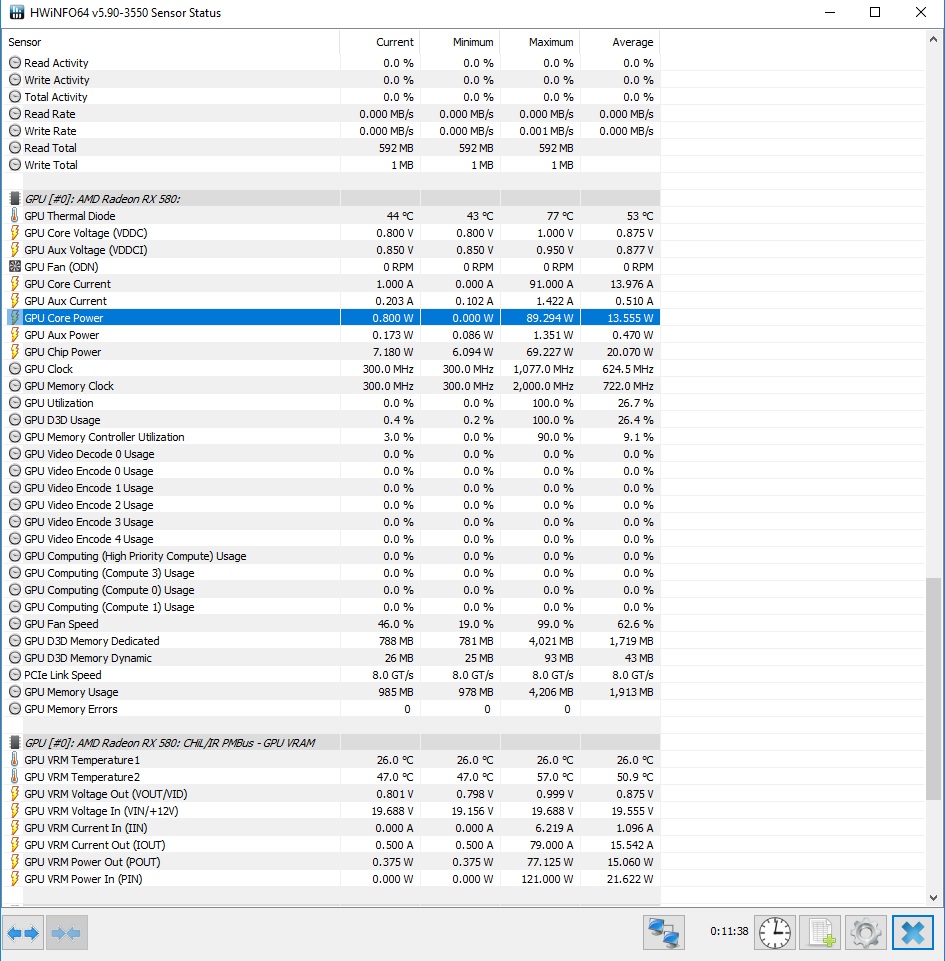Click circle icon beside GPU Memory Errors
Viewport: 945px width, 961px height.
pos(15,709)
